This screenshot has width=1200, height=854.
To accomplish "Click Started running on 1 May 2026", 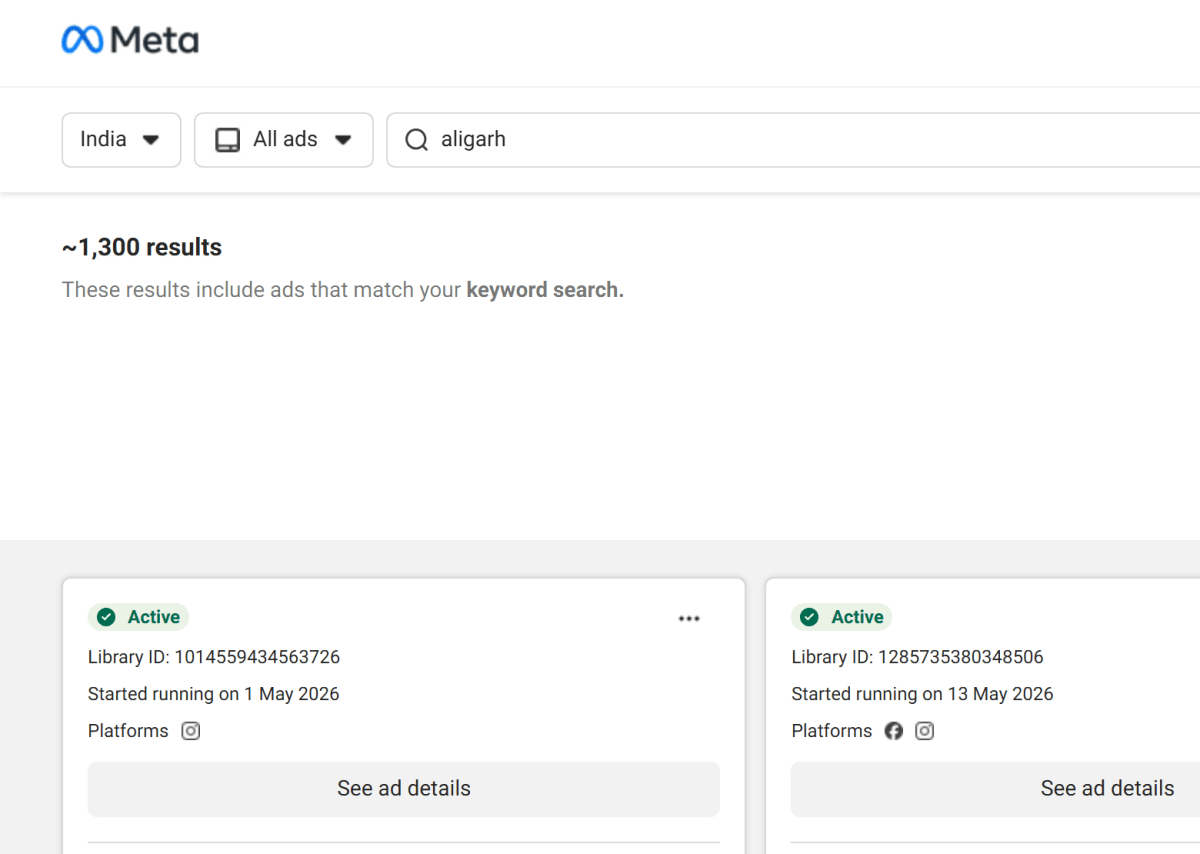I will (214, 694).
